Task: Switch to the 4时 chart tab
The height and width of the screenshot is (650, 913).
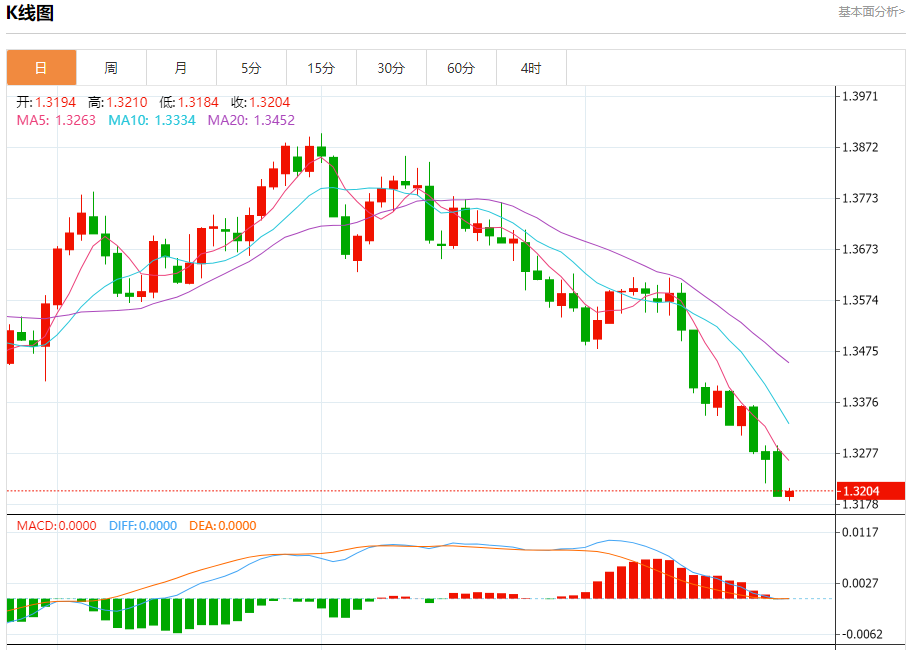Action: pos(531,68)
